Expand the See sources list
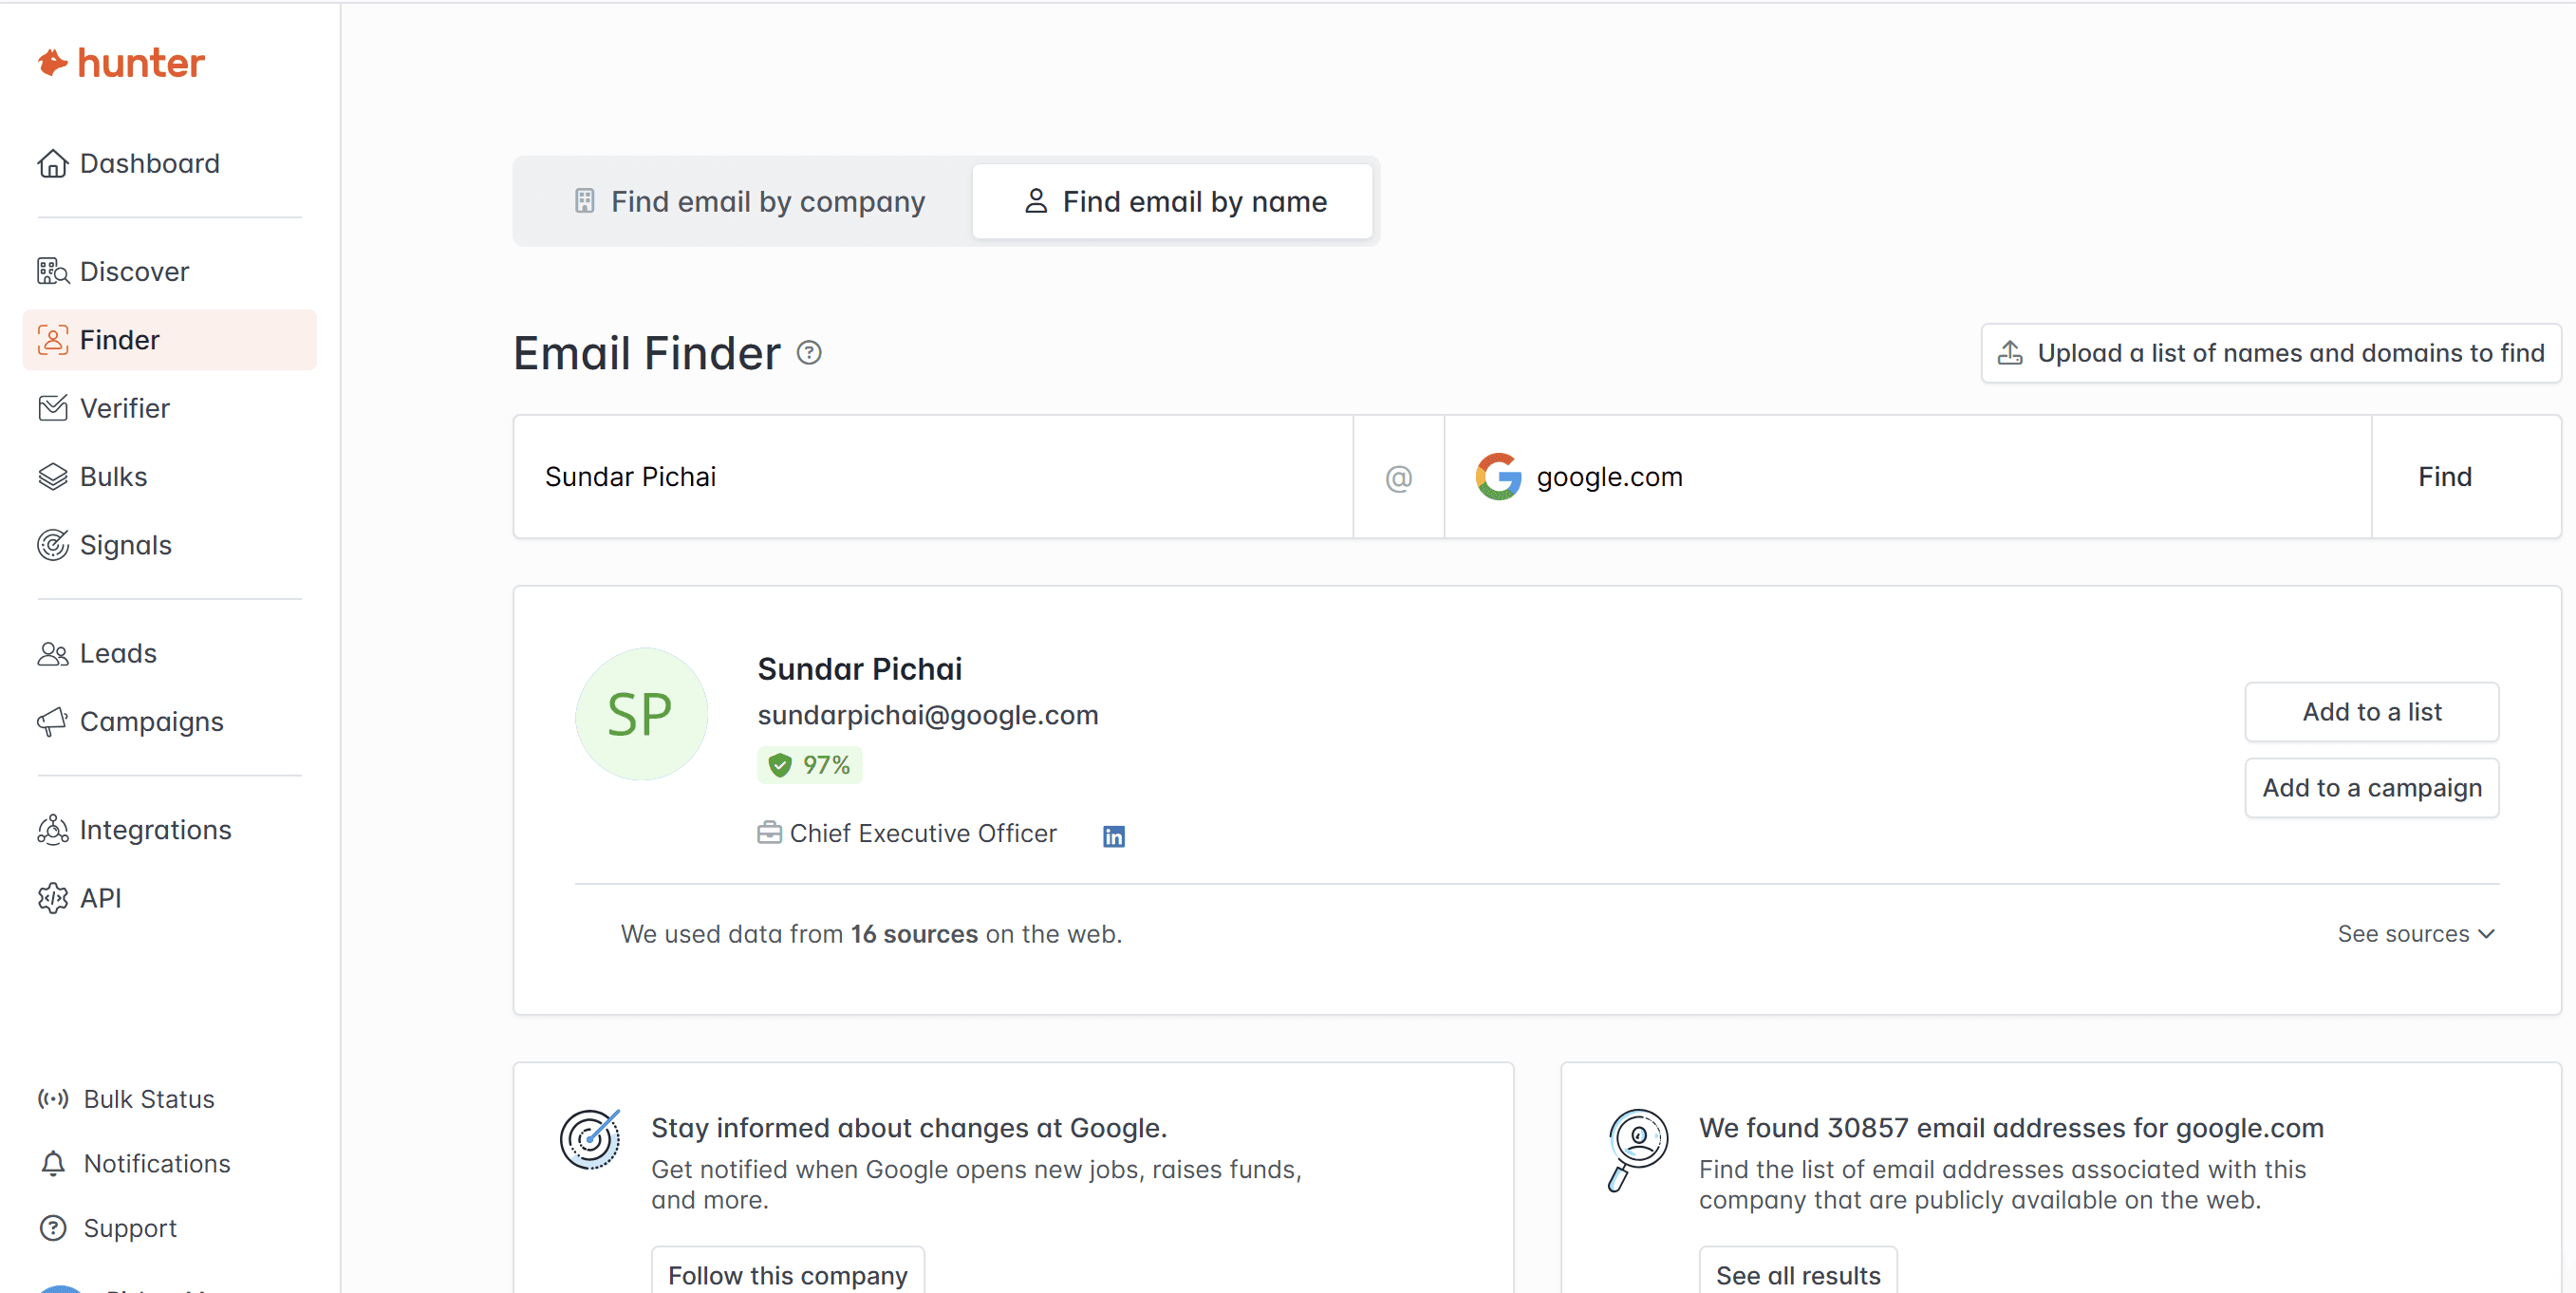The height and width of the screenshot is (1293, 2576). 2417,933
